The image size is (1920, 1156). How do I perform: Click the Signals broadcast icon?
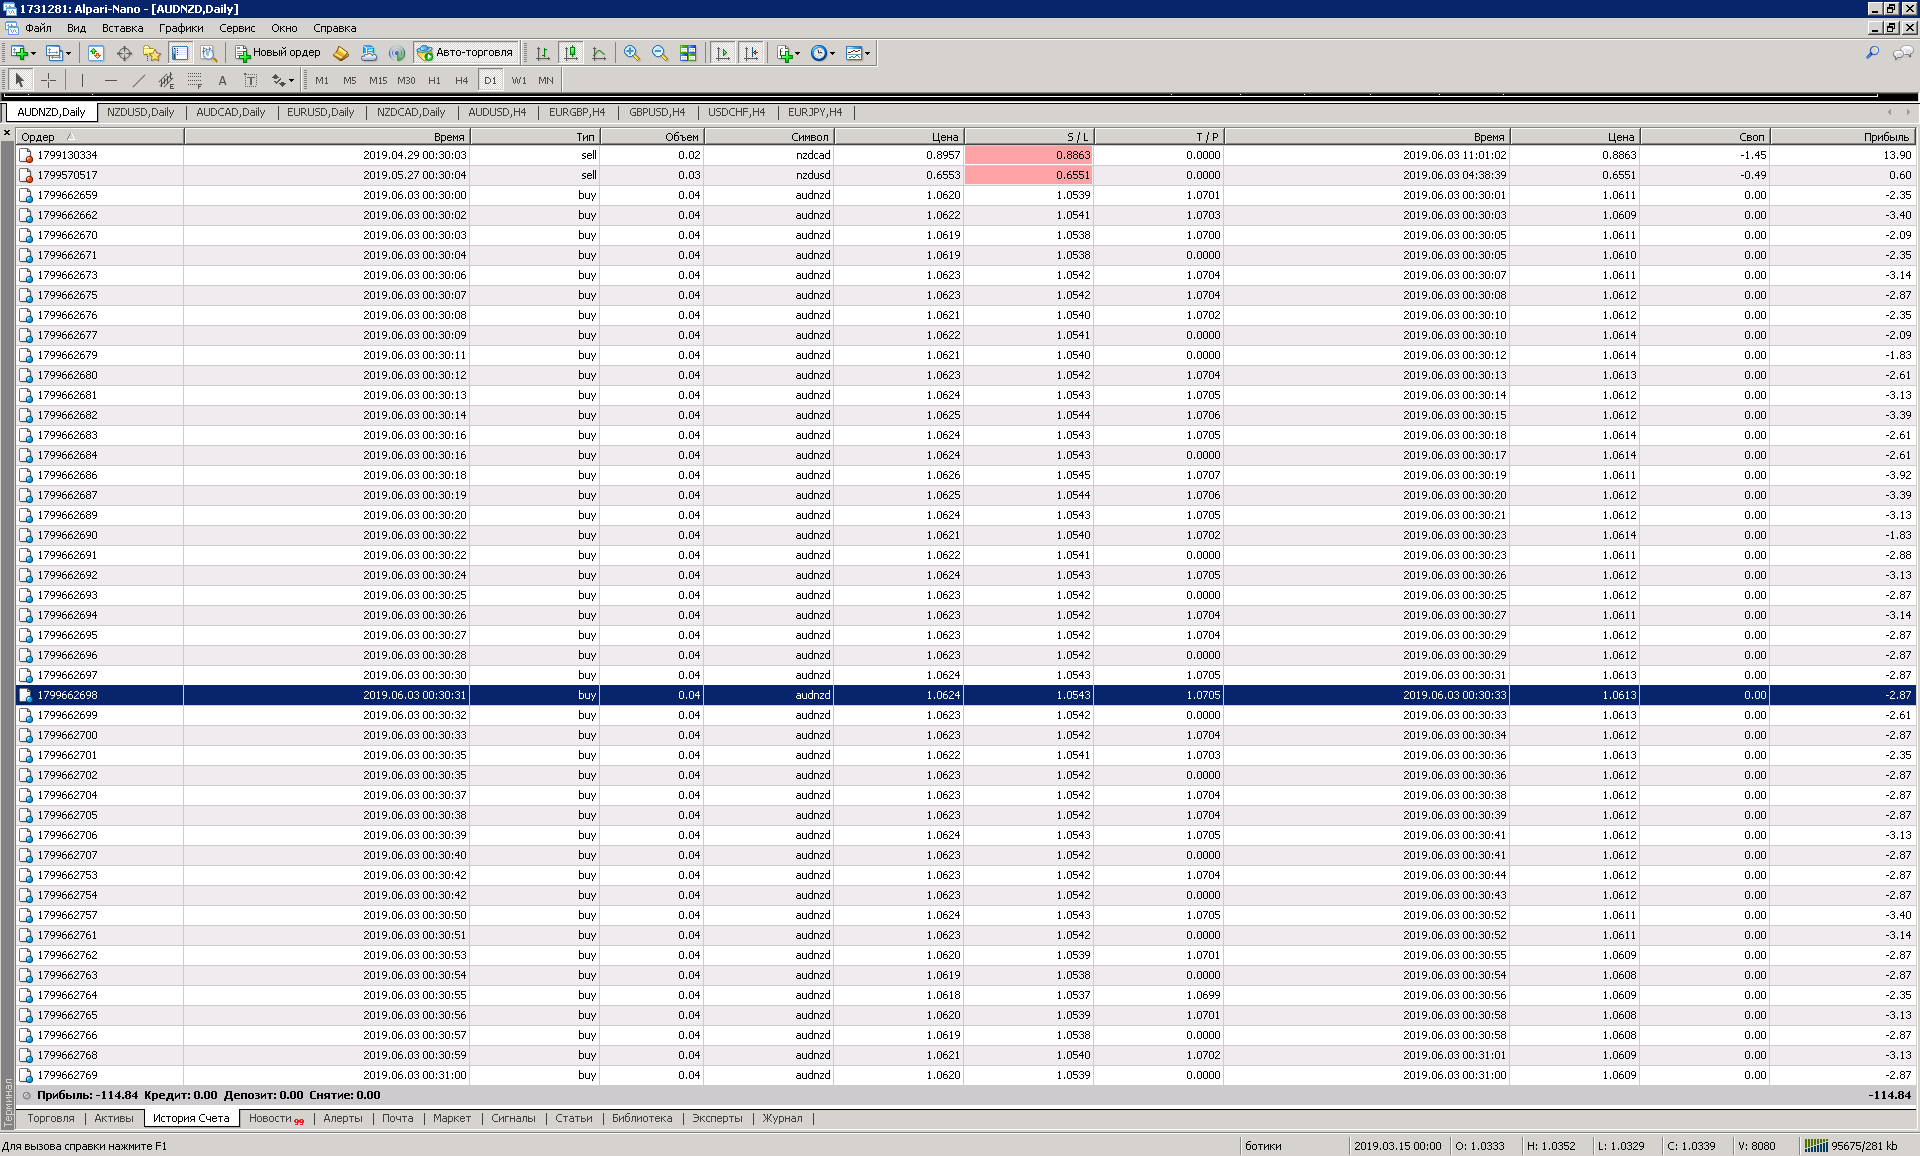coord(397,53)
